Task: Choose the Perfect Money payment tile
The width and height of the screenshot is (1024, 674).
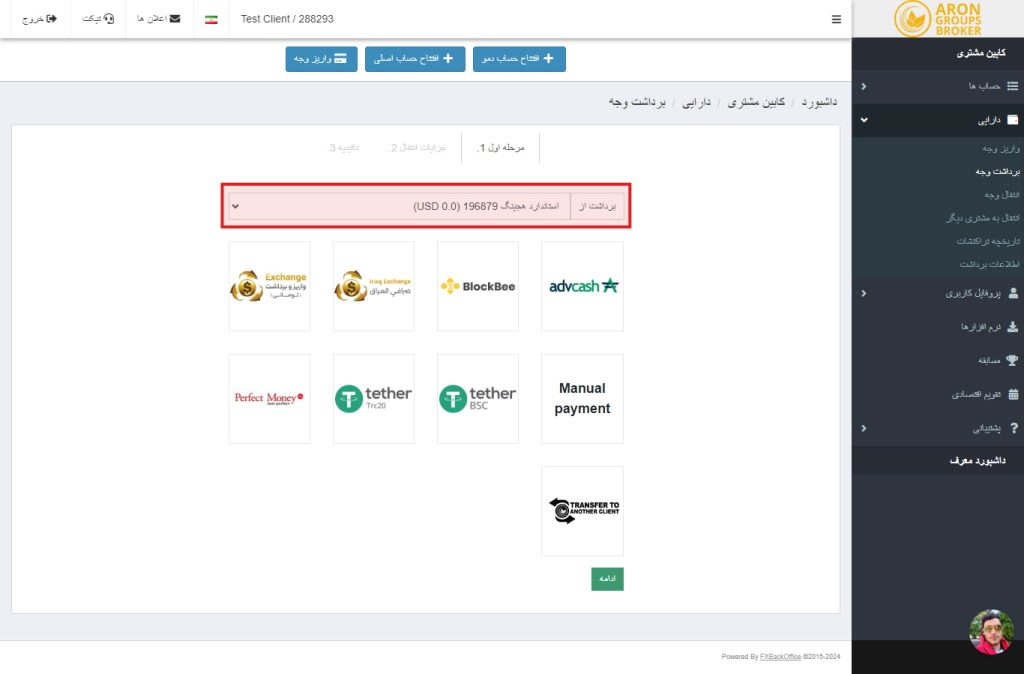Action: [x=269, y=398]
